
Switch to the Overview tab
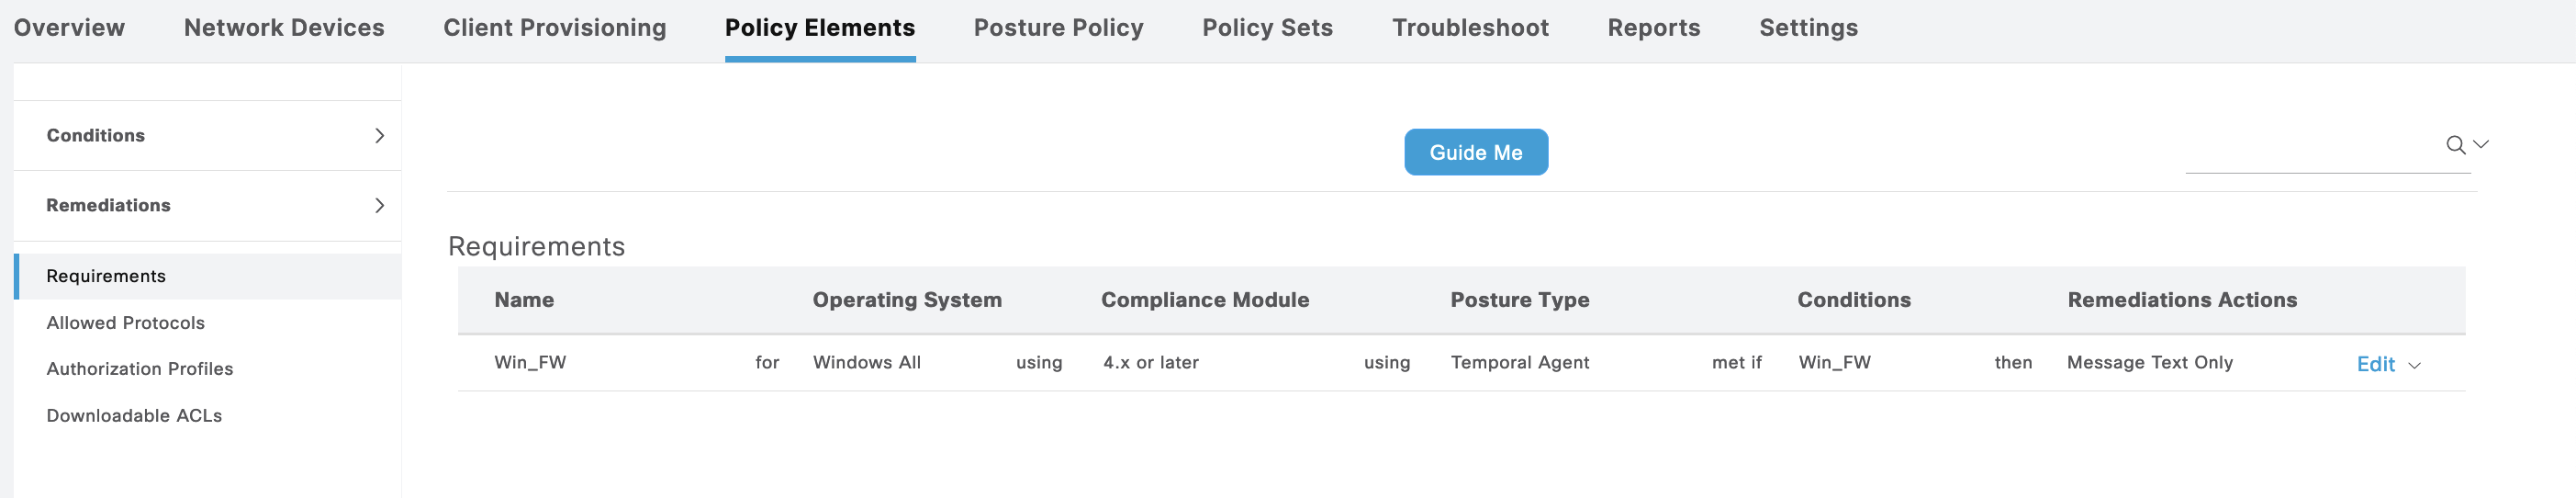69,28
